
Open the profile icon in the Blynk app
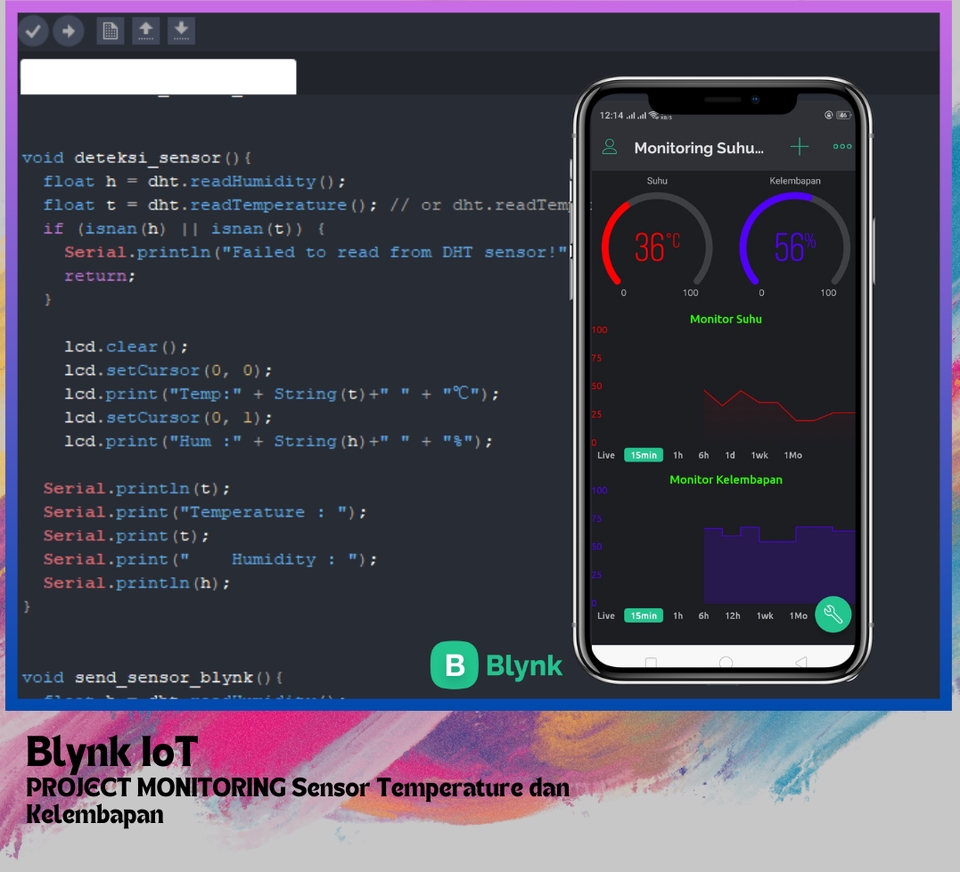609,147
